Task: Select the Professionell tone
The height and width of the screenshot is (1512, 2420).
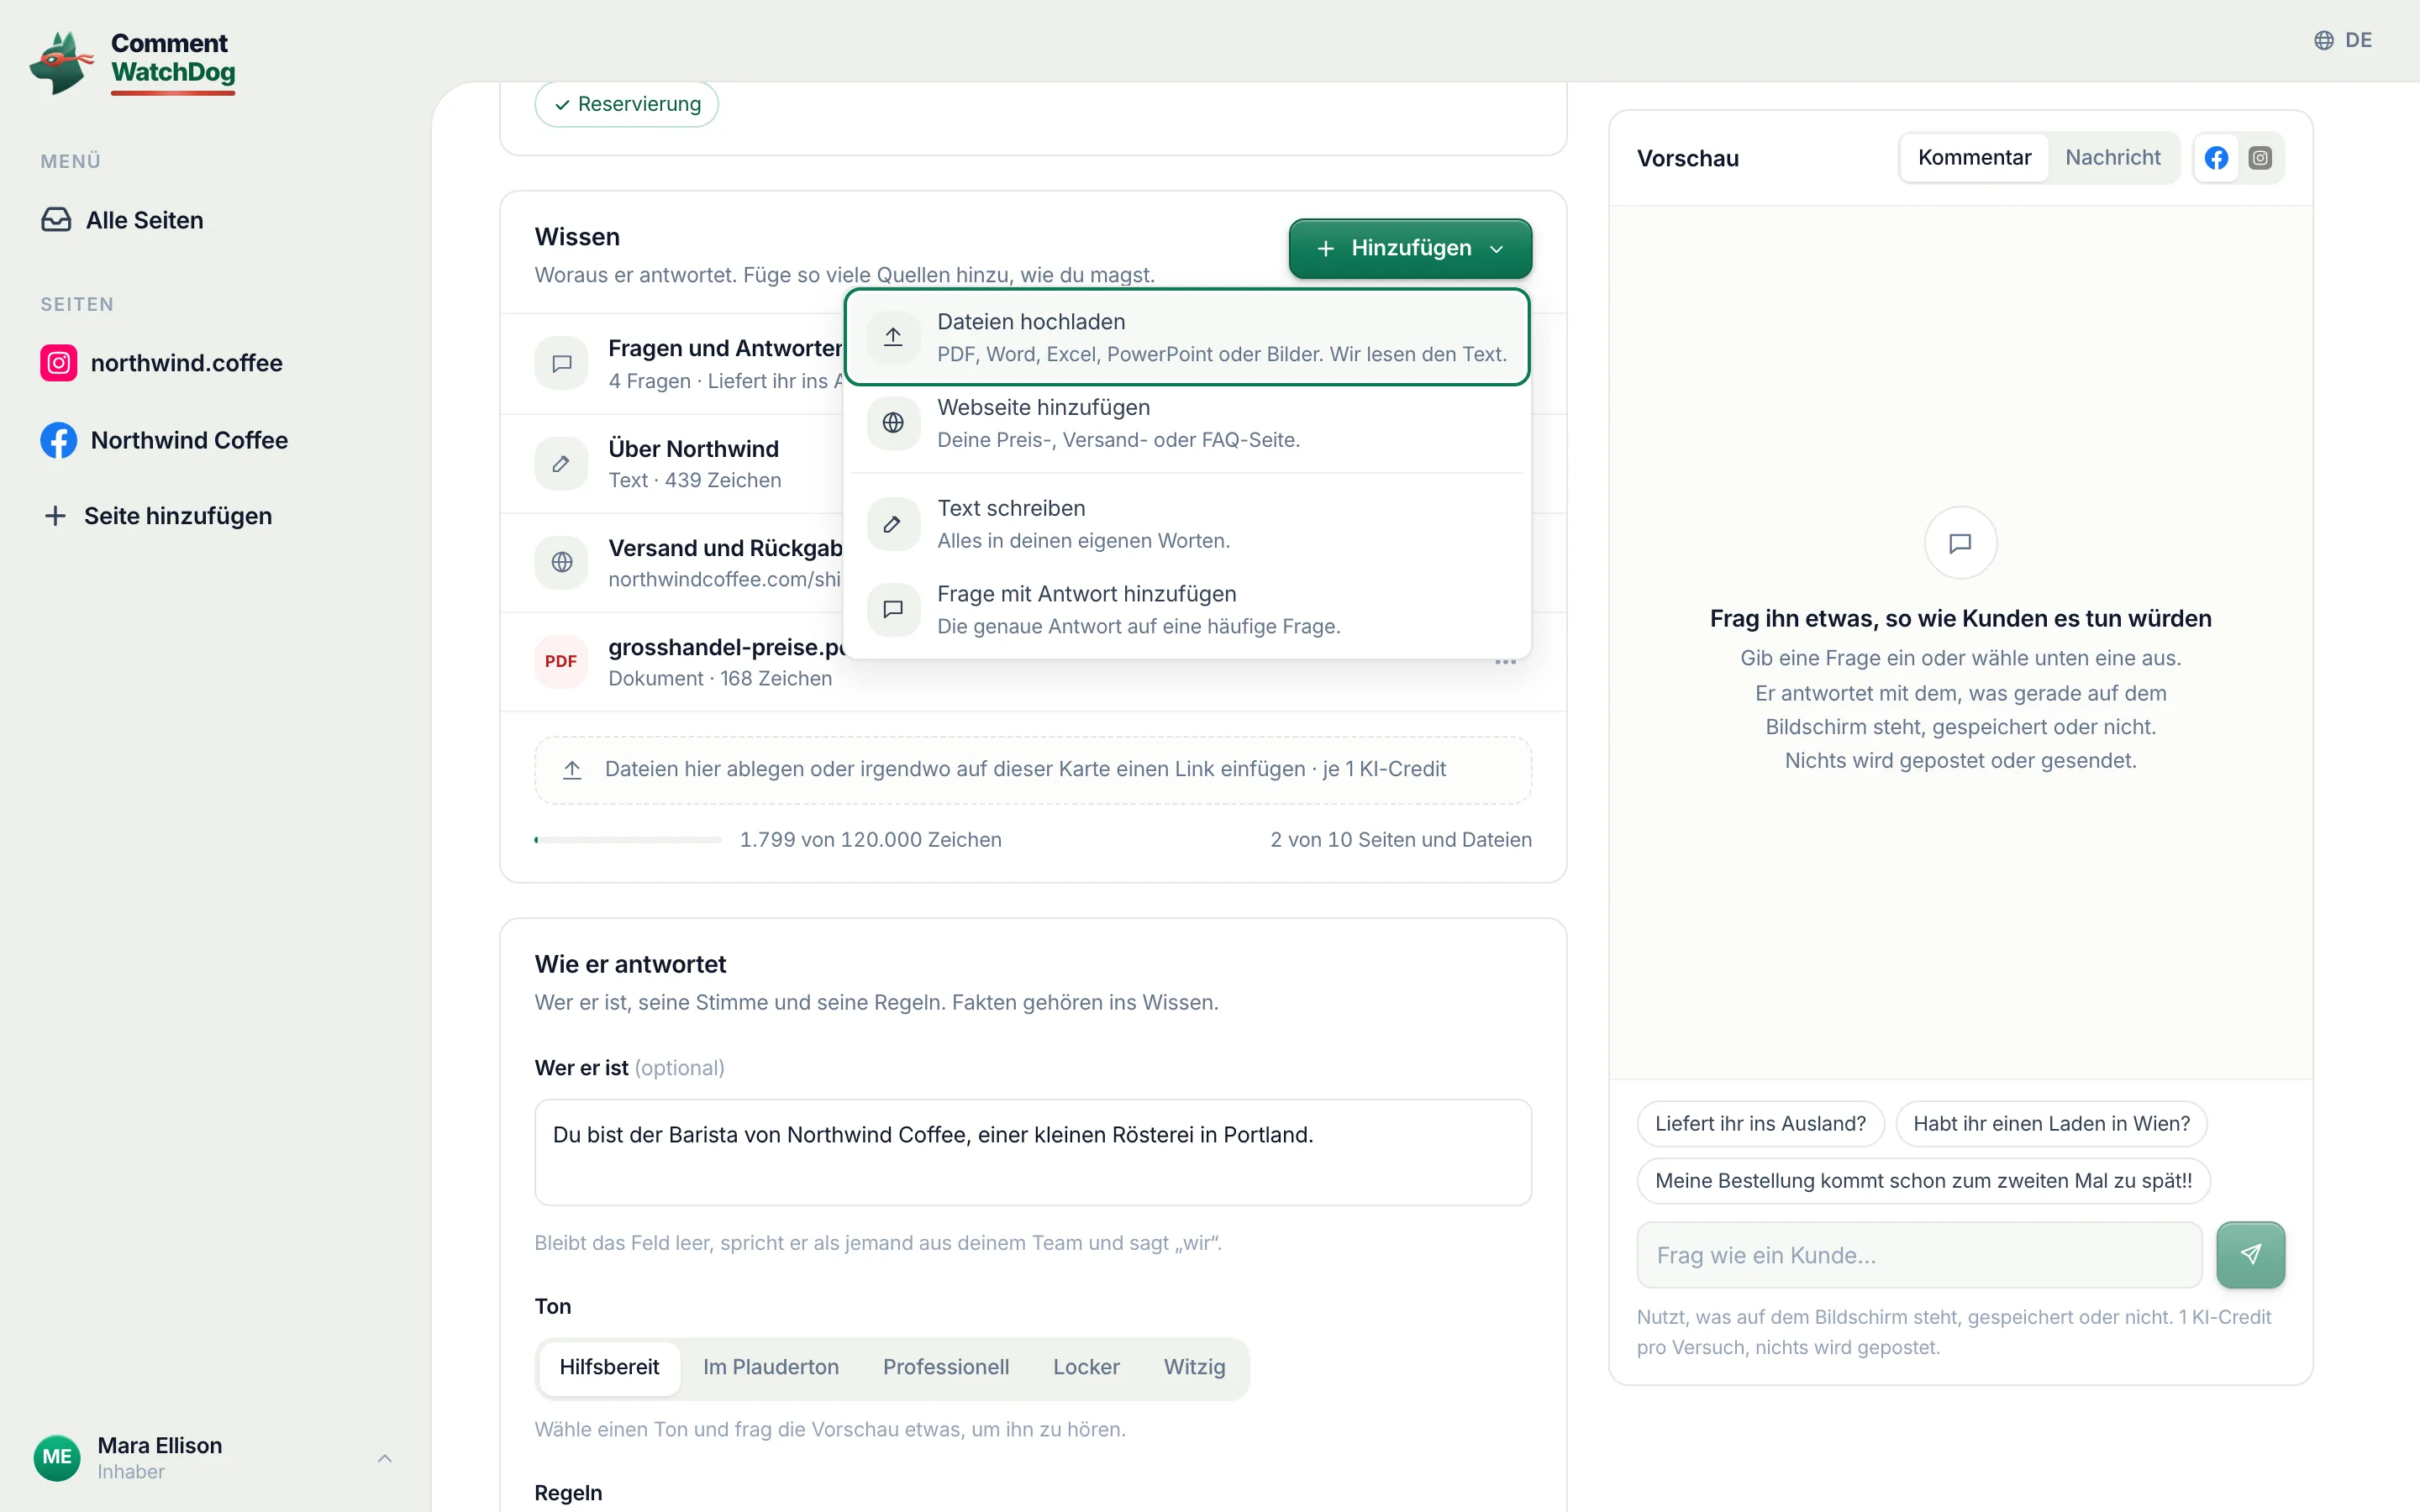Action: point(946,1367)
